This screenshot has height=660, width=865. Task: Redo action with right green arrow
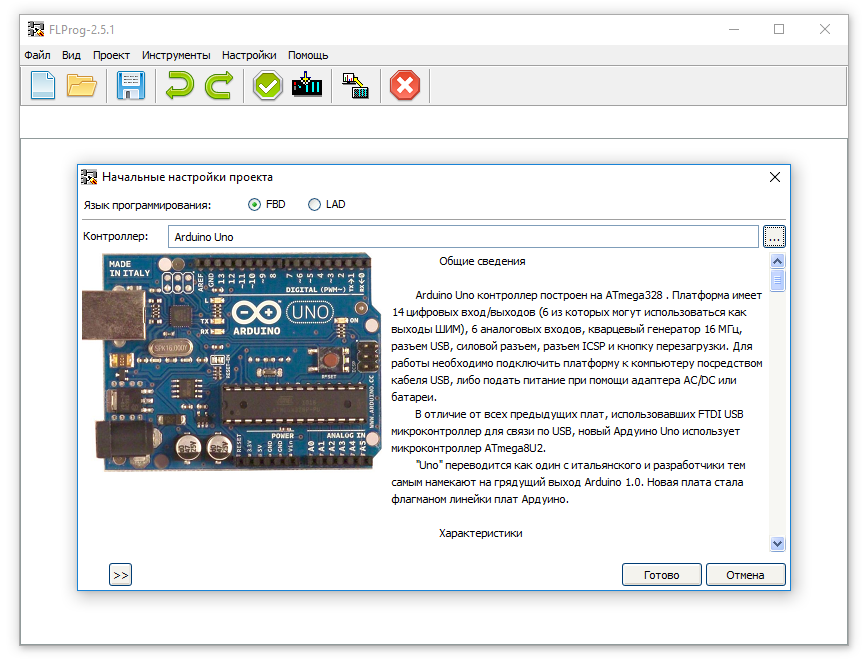click(x=219, y=86)
